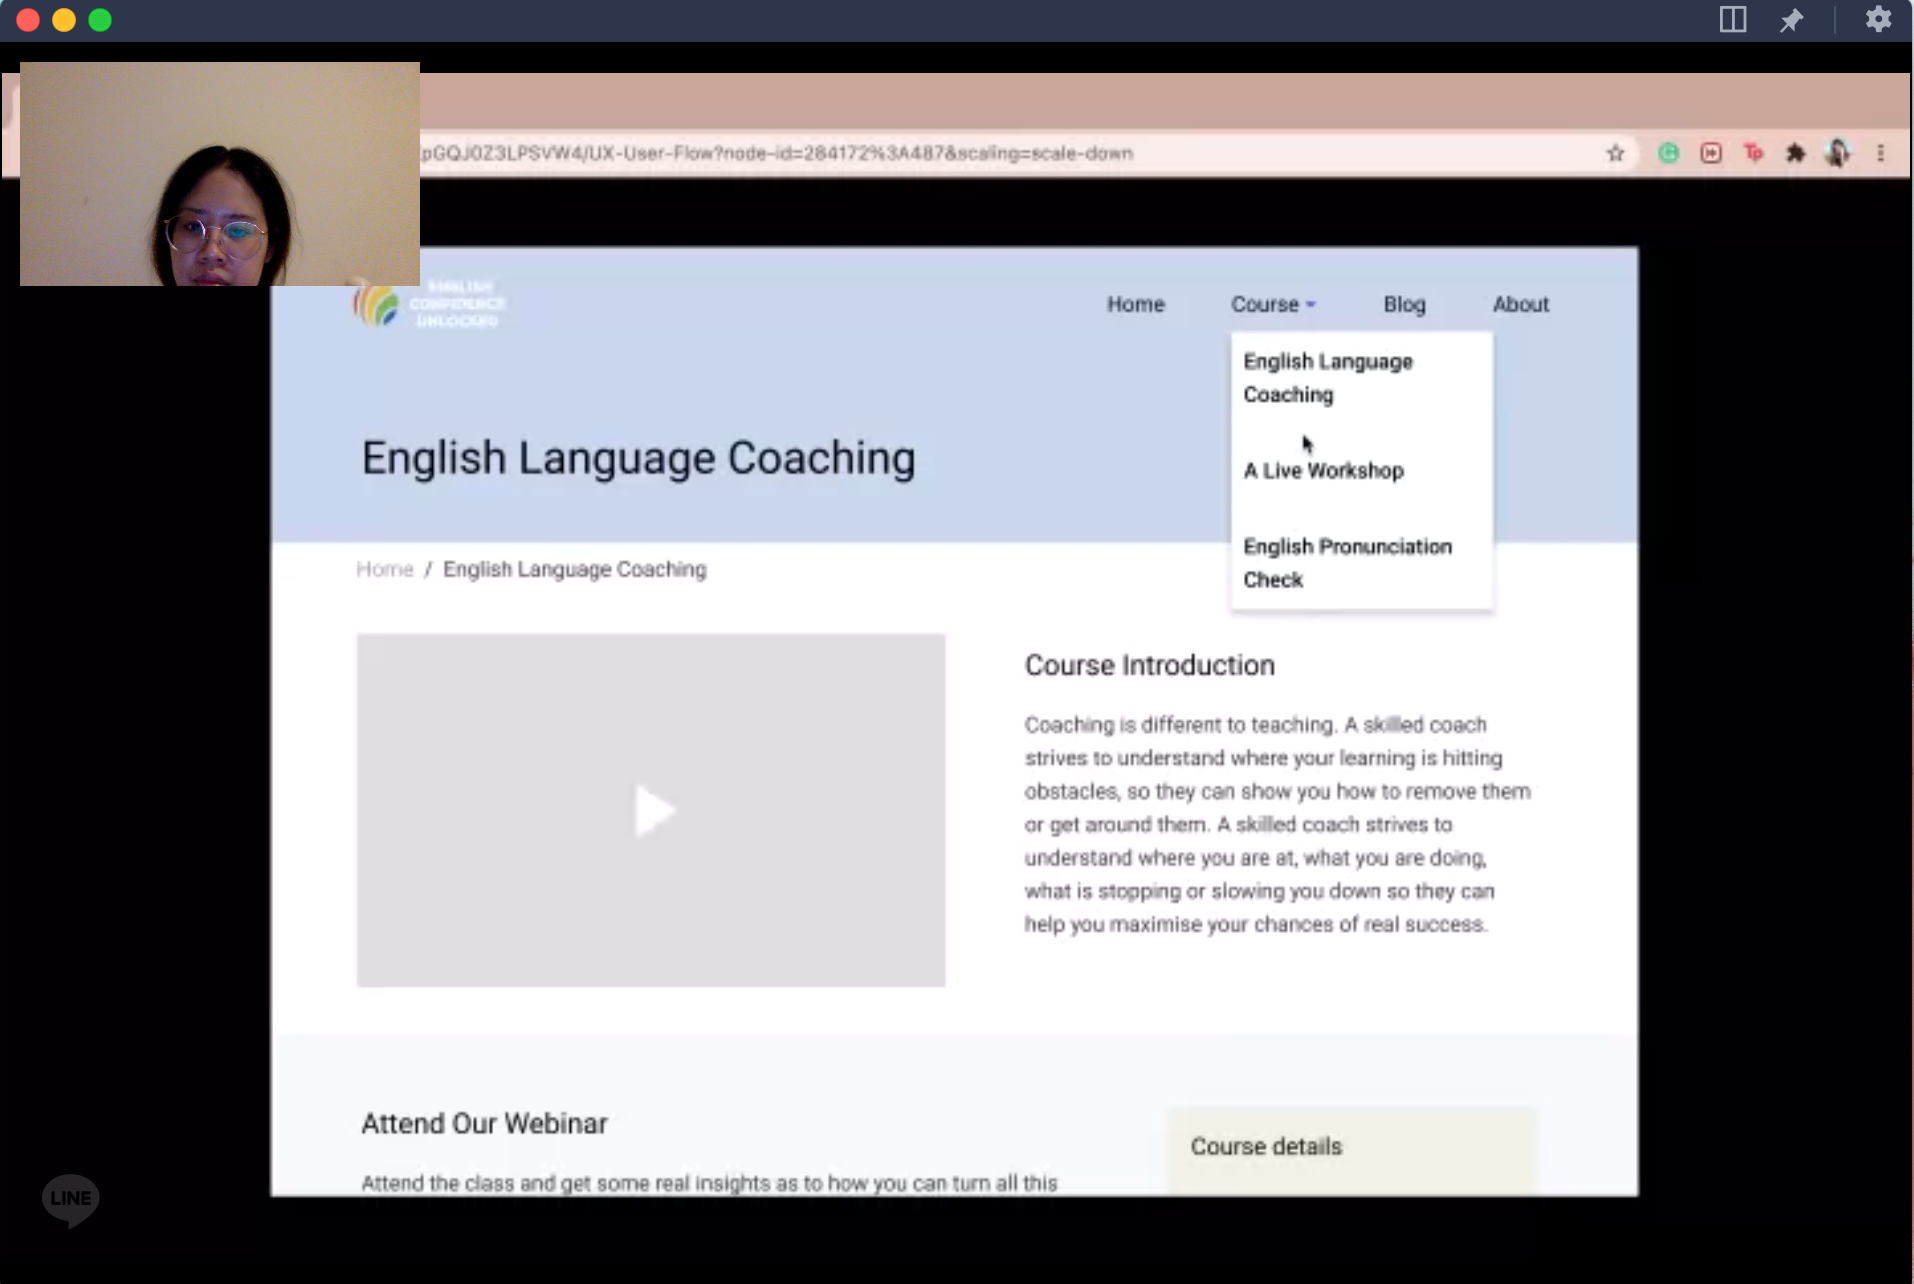This screenshot has width=1914, height=1284.
Task: Click the yellow minimize window button
Action: click(x=64, y=20)
